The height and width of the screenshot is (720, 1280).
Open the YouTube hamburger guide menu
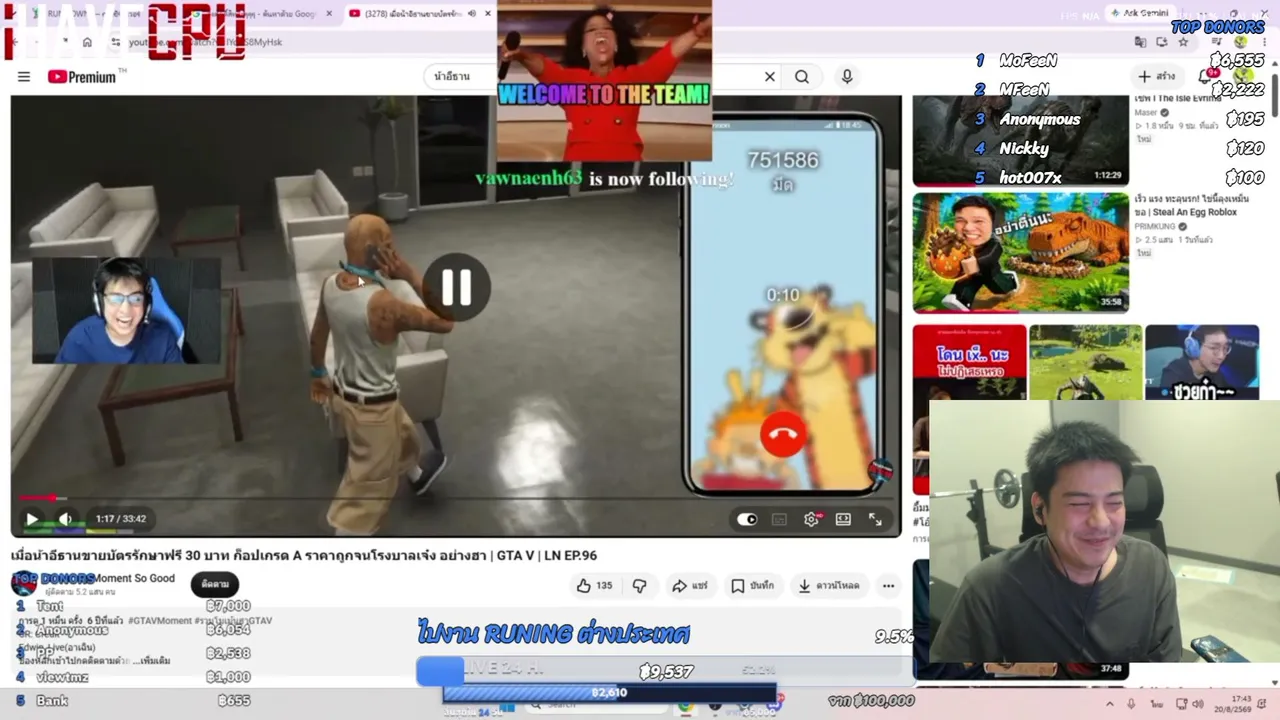pyautogui.click(x=24, y=77)
